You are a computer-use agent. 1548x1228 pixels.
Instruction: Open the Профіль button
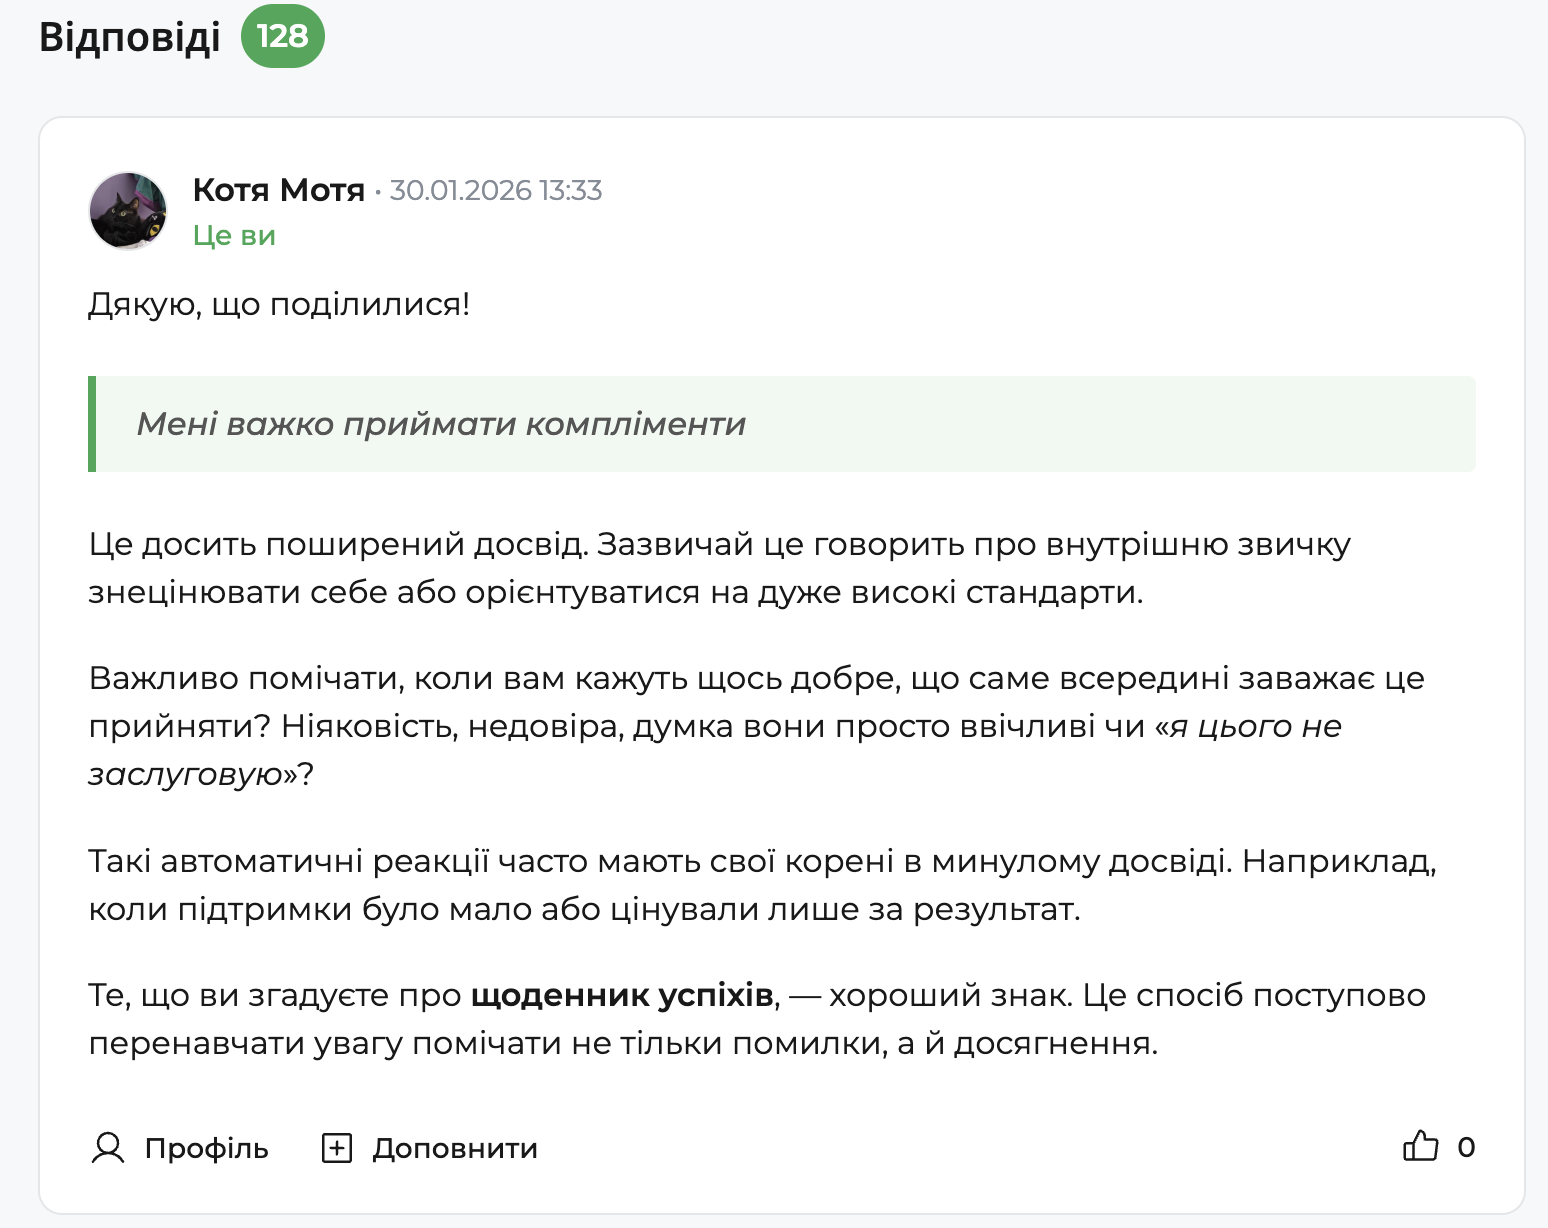tap(205, 1149)
